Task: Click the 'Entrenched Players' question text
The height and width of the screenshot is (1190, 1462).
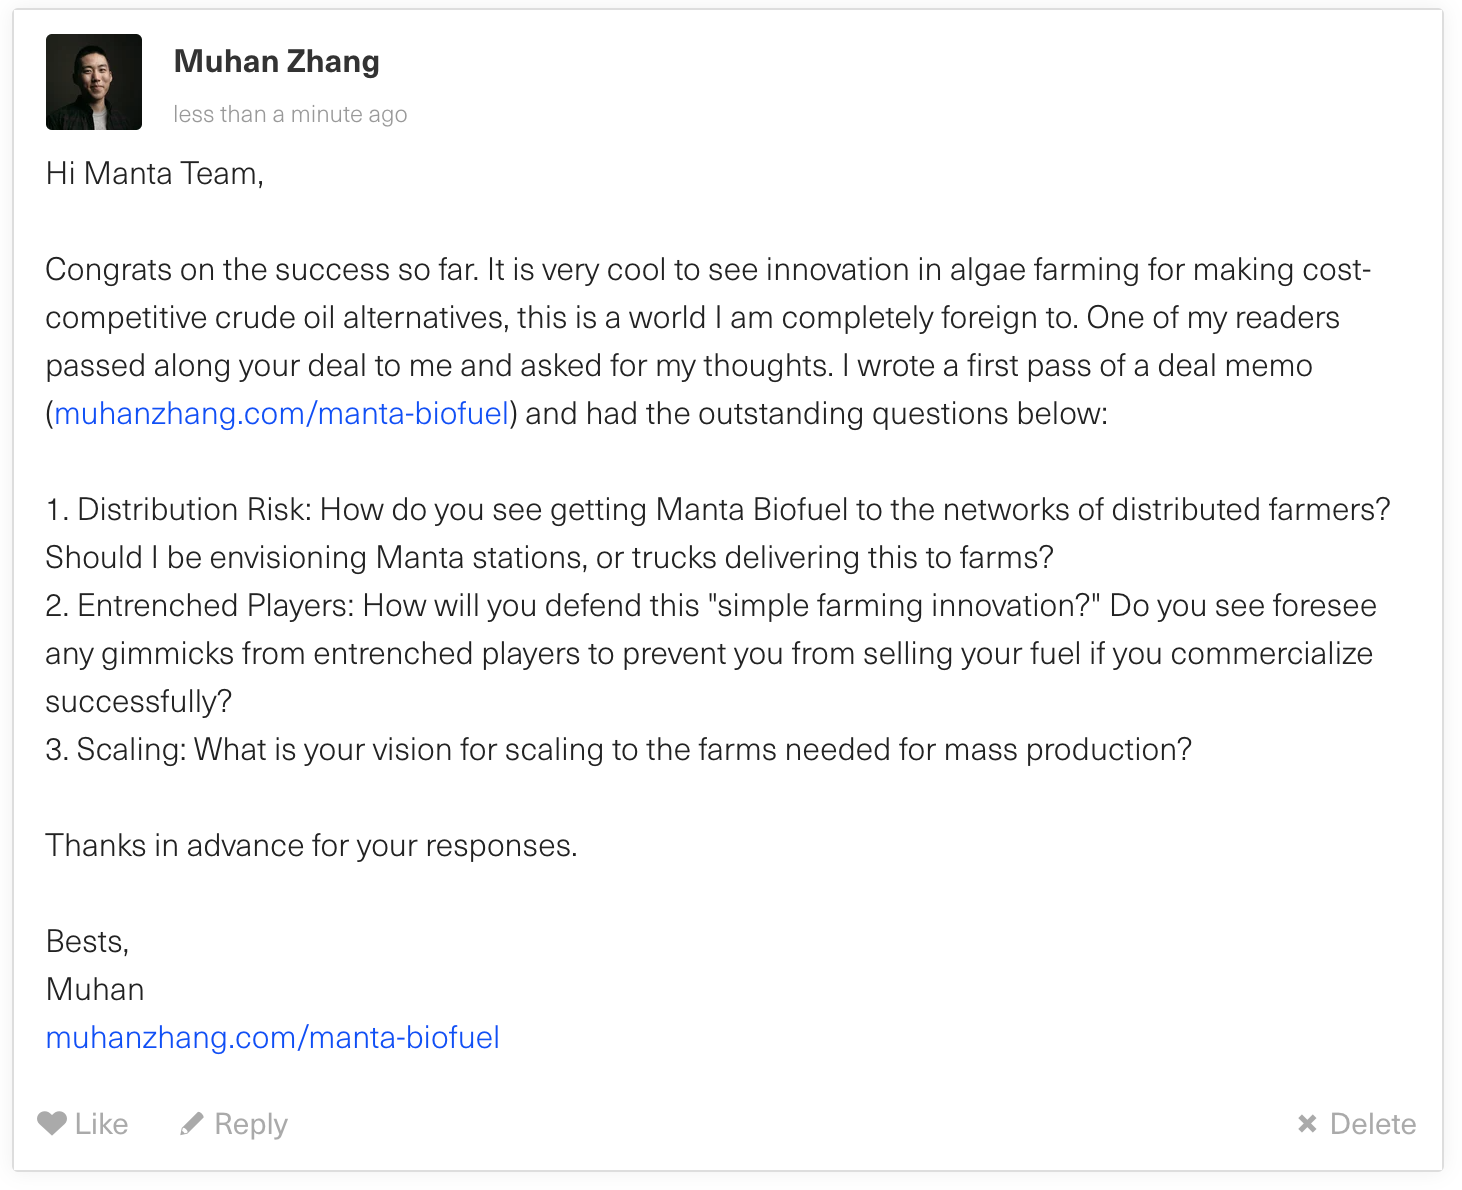Action: (711, 653)
